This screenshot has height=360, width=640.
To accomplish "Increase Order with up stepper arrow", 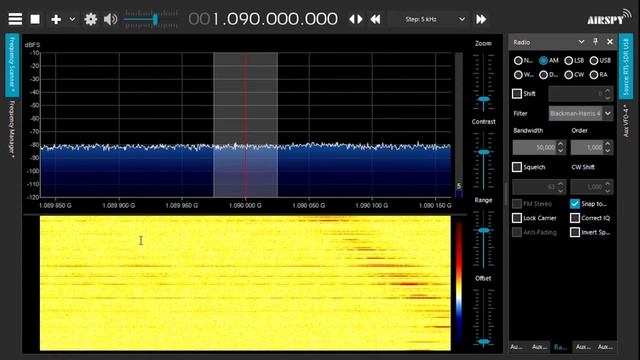I will click(x=608, y=144).
